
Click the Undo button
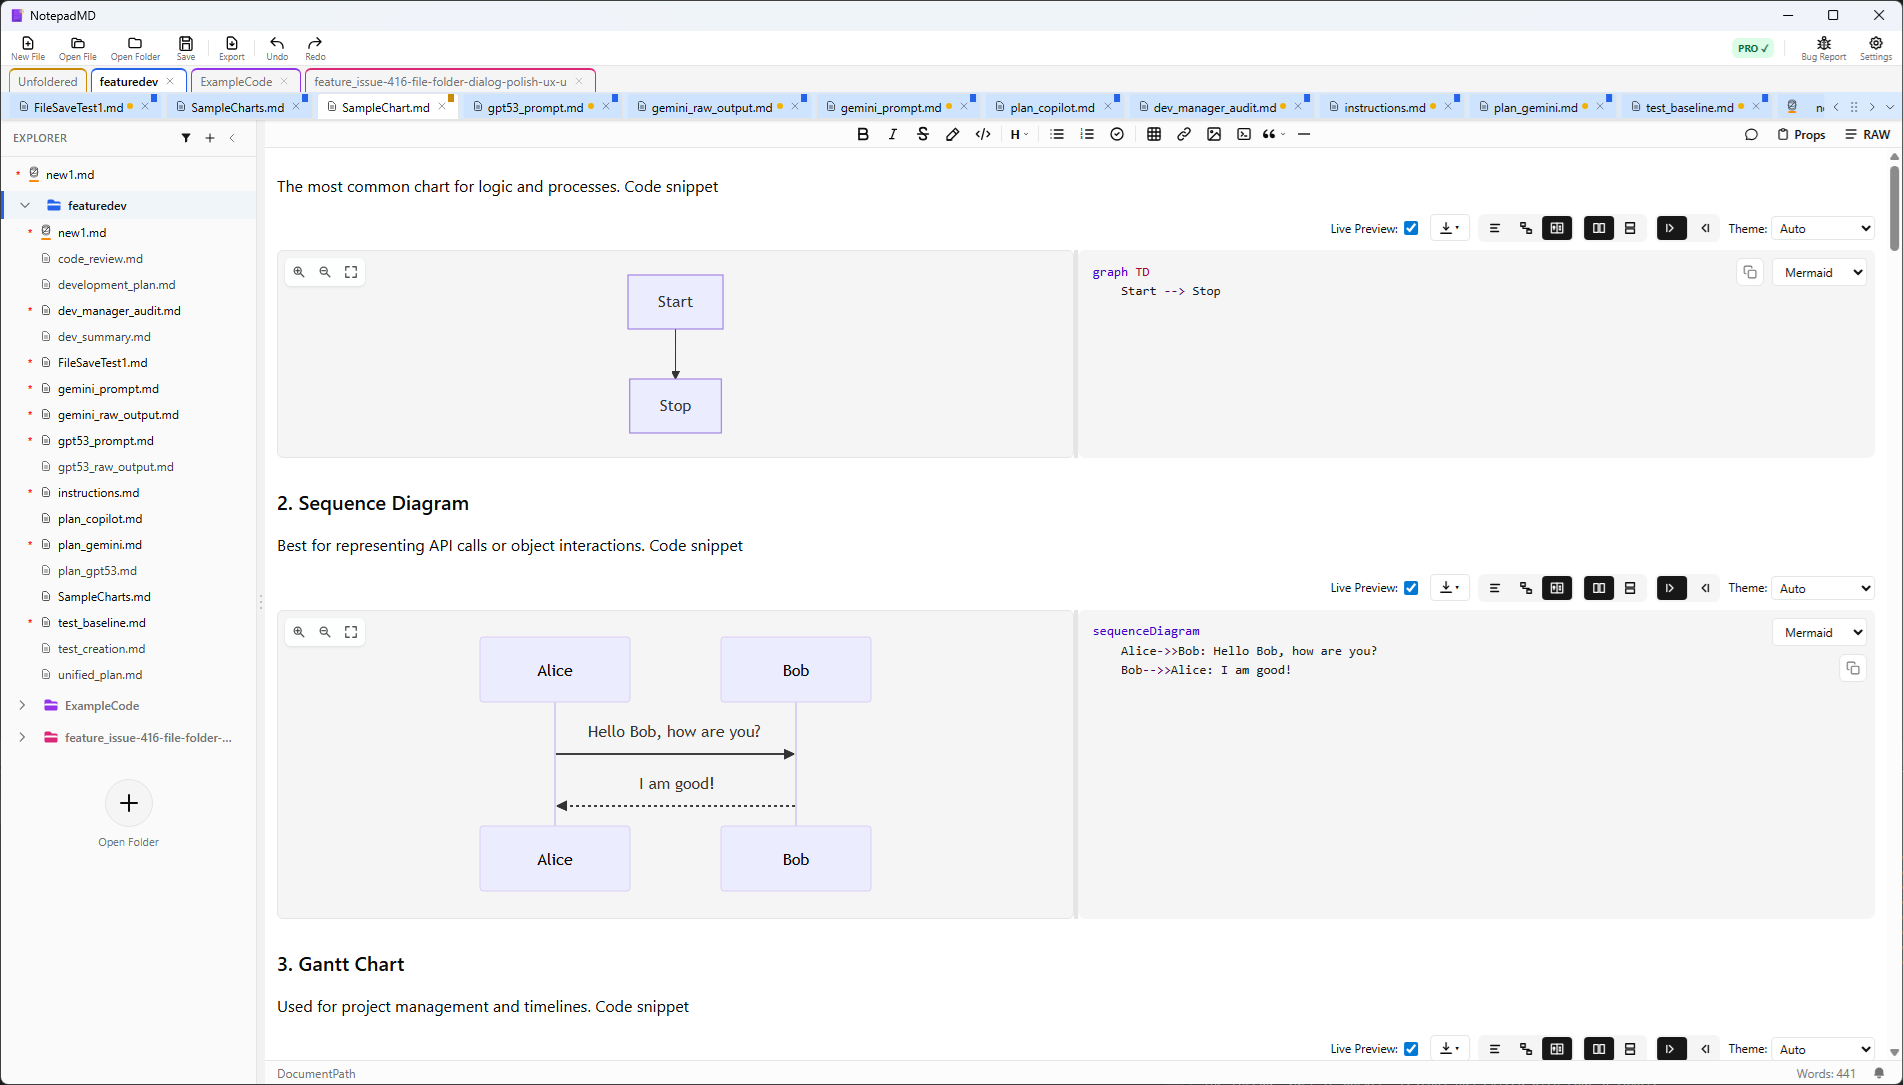[277, 48]
